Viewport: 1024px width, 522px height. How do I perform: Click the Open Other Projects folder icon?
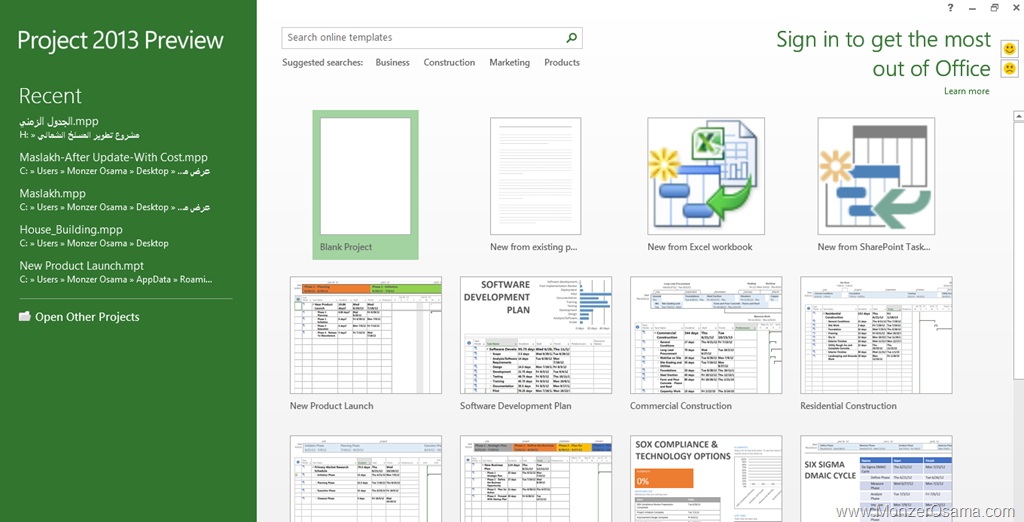25,317
